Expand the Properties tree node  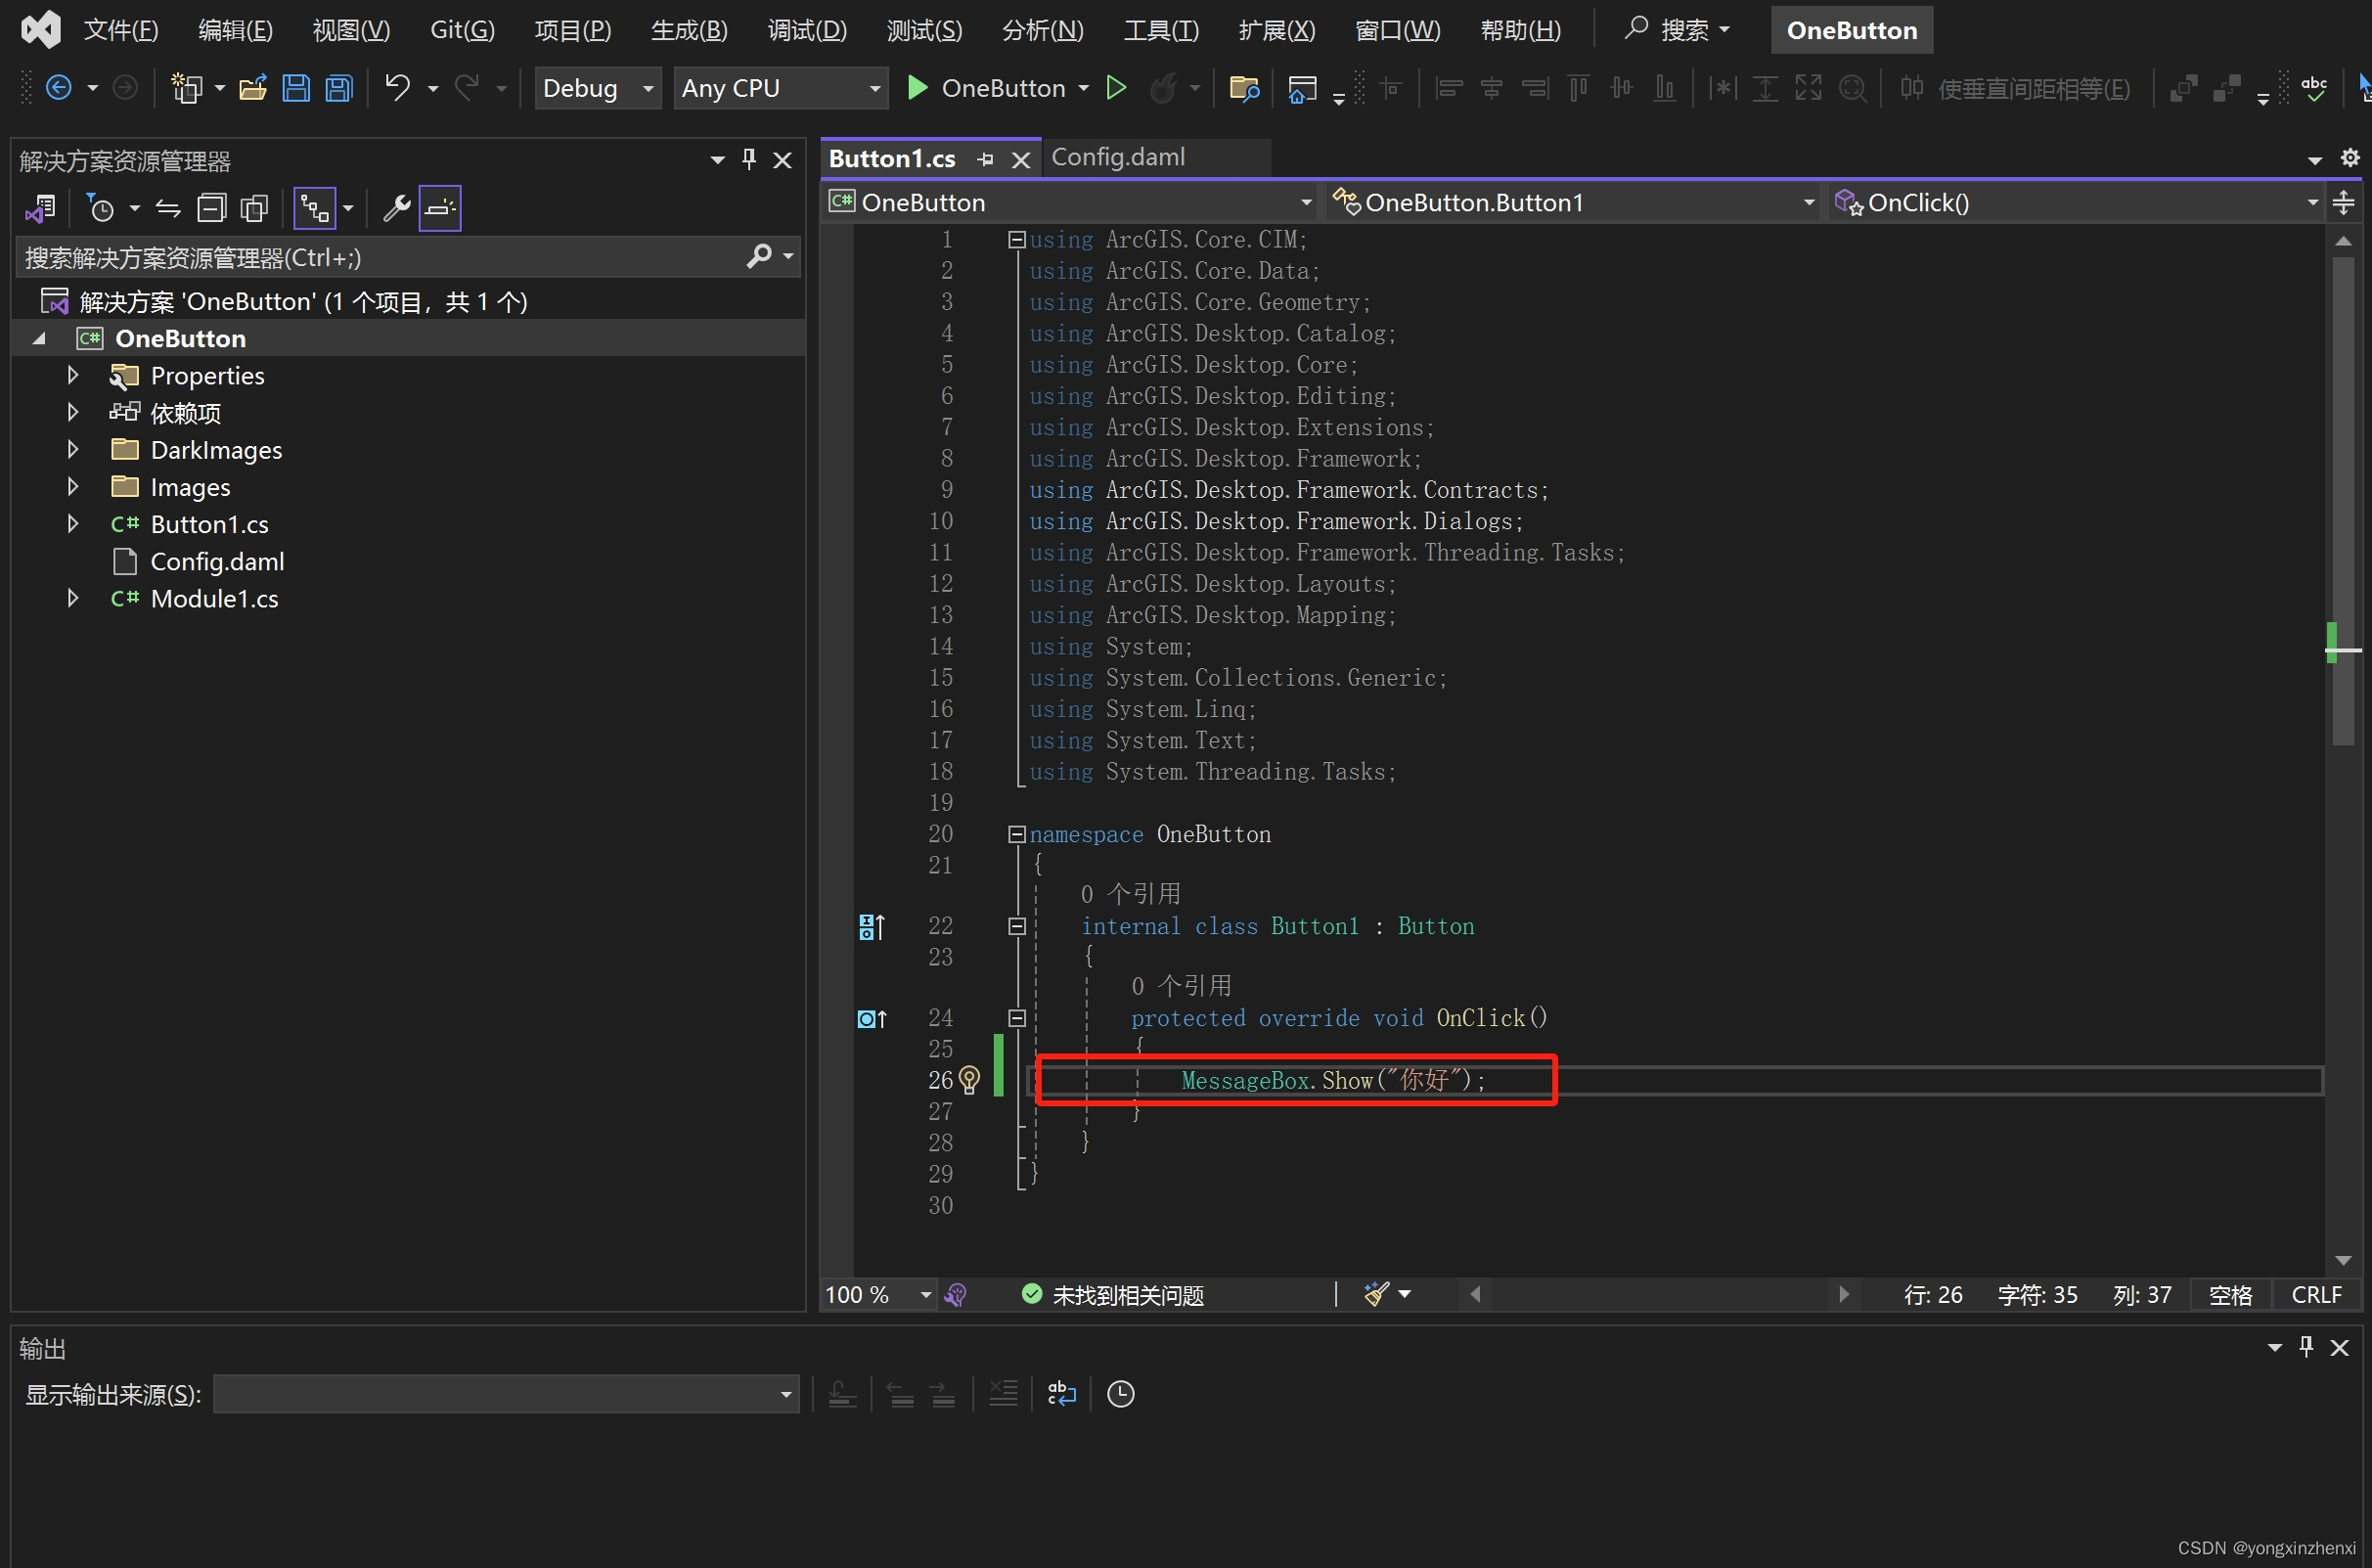72,376
